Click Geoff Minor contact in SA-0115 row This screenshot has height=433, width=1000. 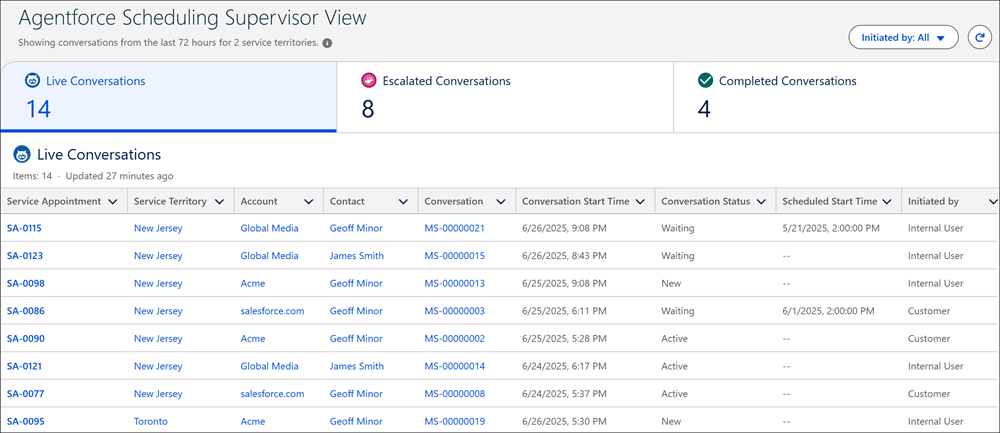tap(357, 228)
